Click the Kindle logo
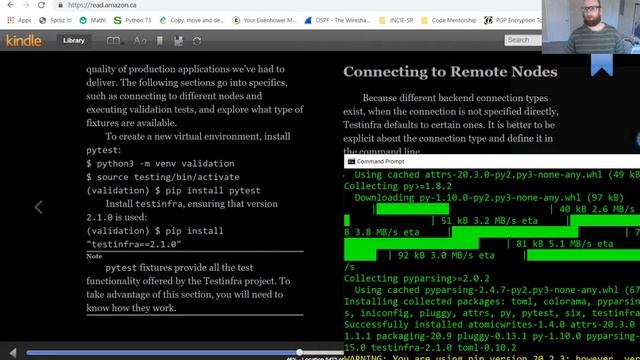Viewport: 640px width, 360px height. (24, 41)
